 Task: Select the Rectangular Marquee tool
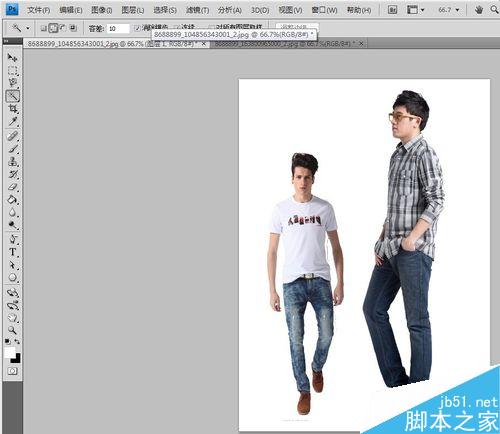click(12, 70)
